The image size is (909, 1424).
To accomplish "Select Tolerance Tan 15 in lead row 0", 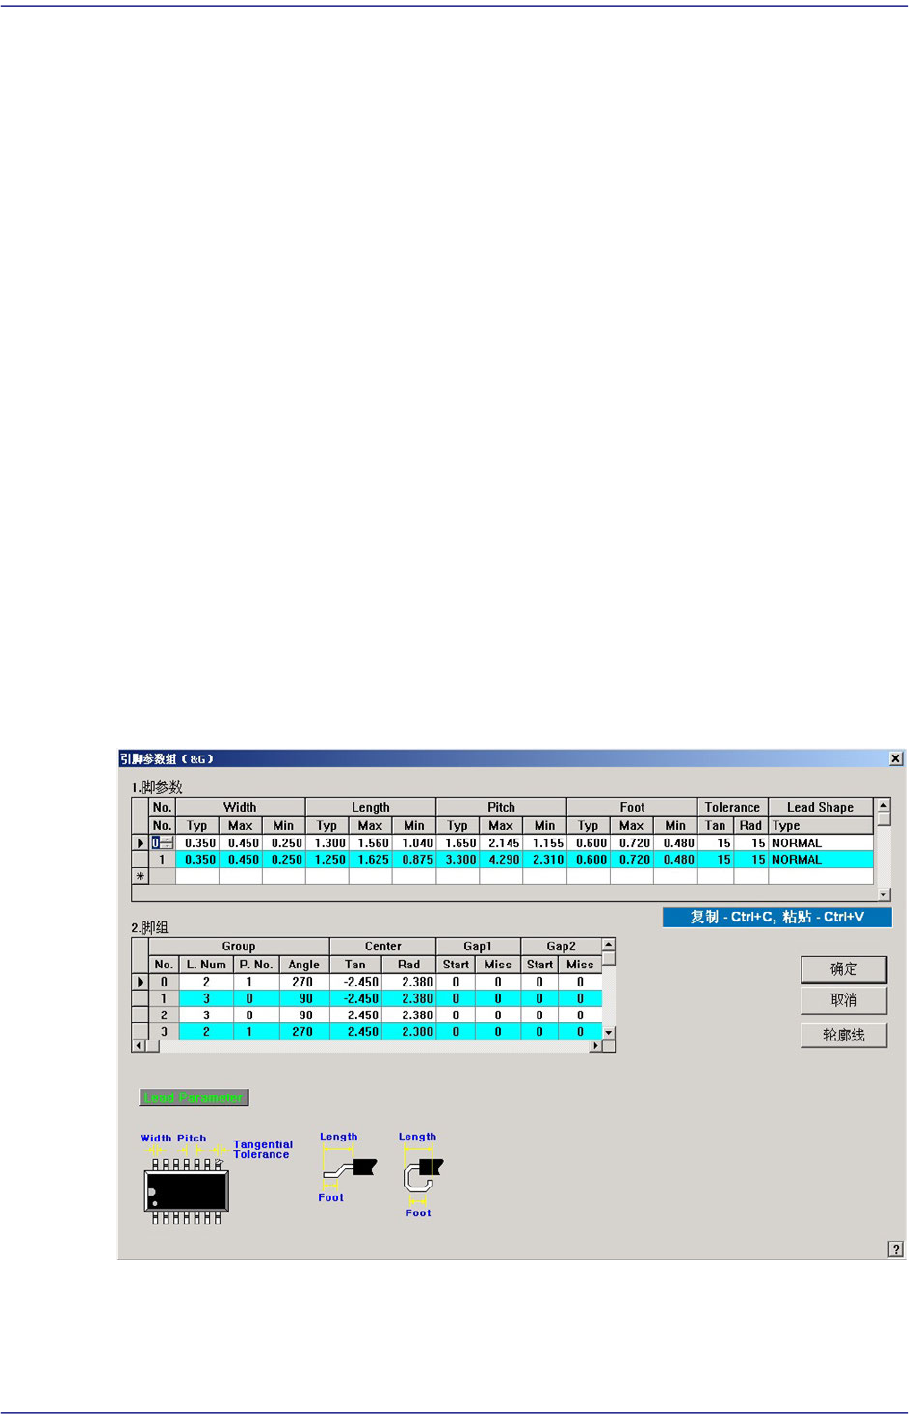I will point(715,843).
